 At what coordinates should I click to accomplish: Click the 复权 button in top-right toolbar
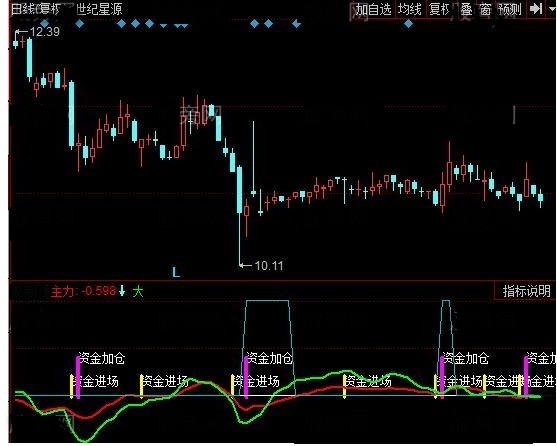click(x=439, y=9)
